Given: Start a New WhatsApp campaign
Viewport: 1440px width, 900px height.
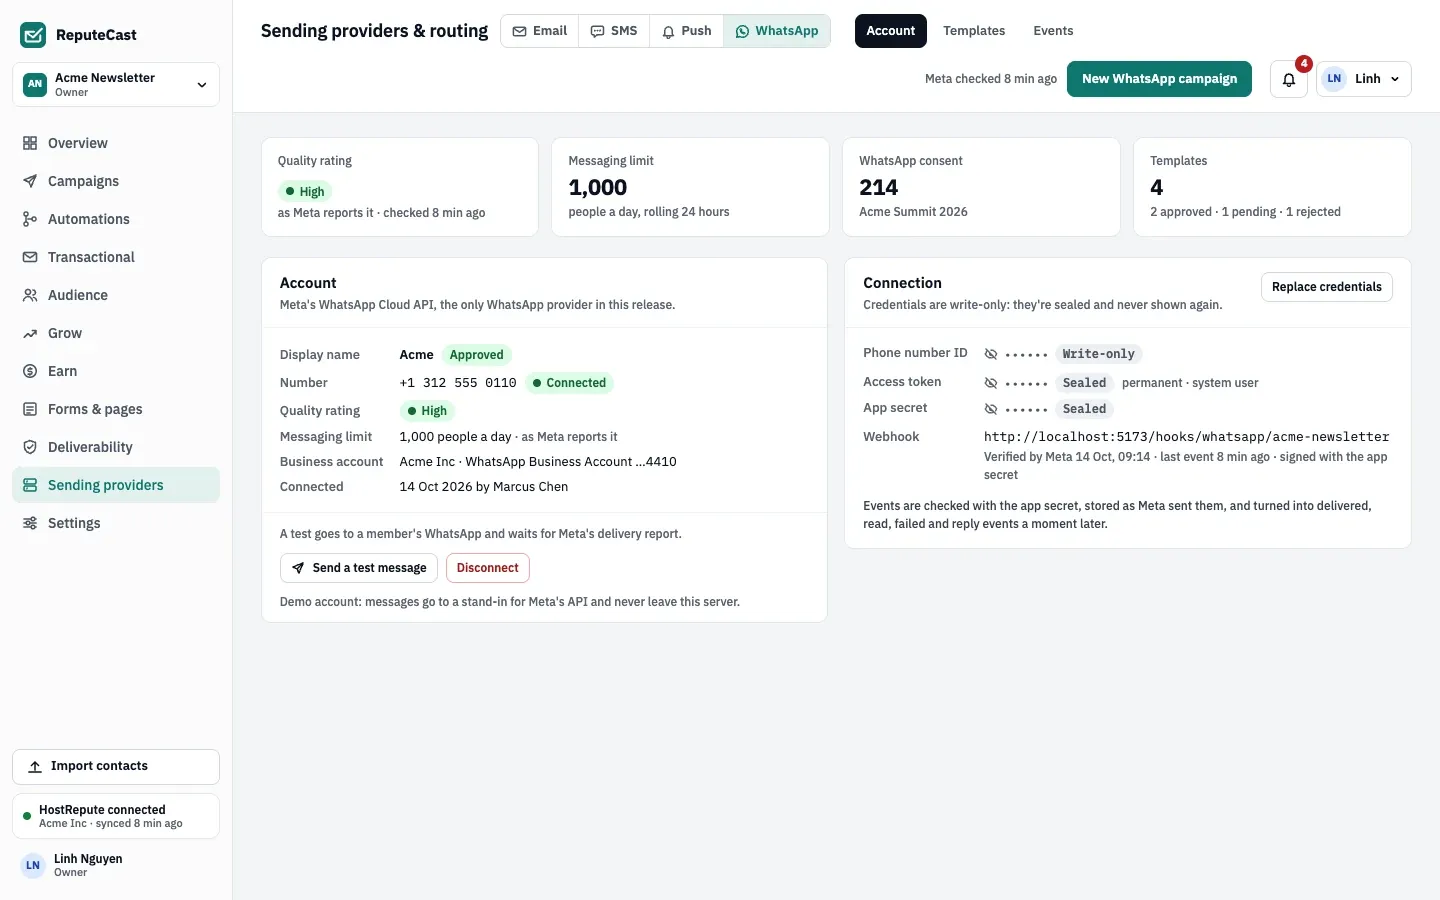Looking at the screenshot, I should [1159, 79].
